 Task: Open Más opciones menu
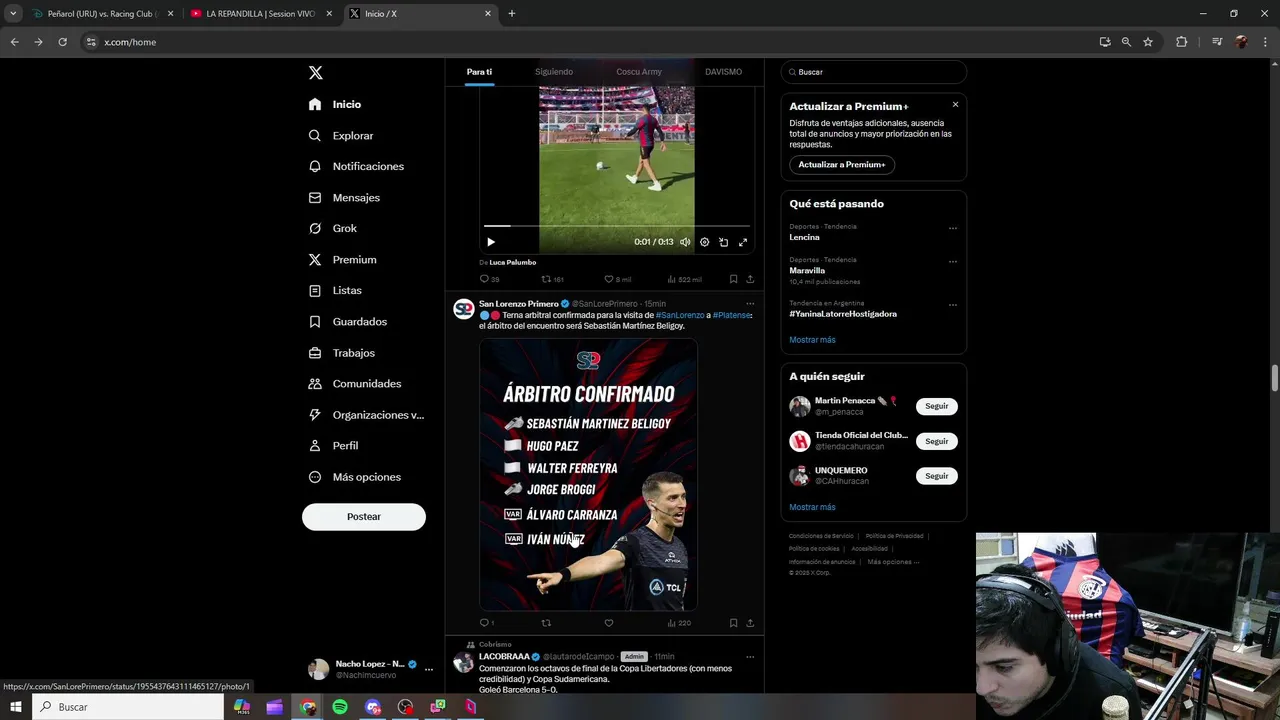(x=354, y=477)
